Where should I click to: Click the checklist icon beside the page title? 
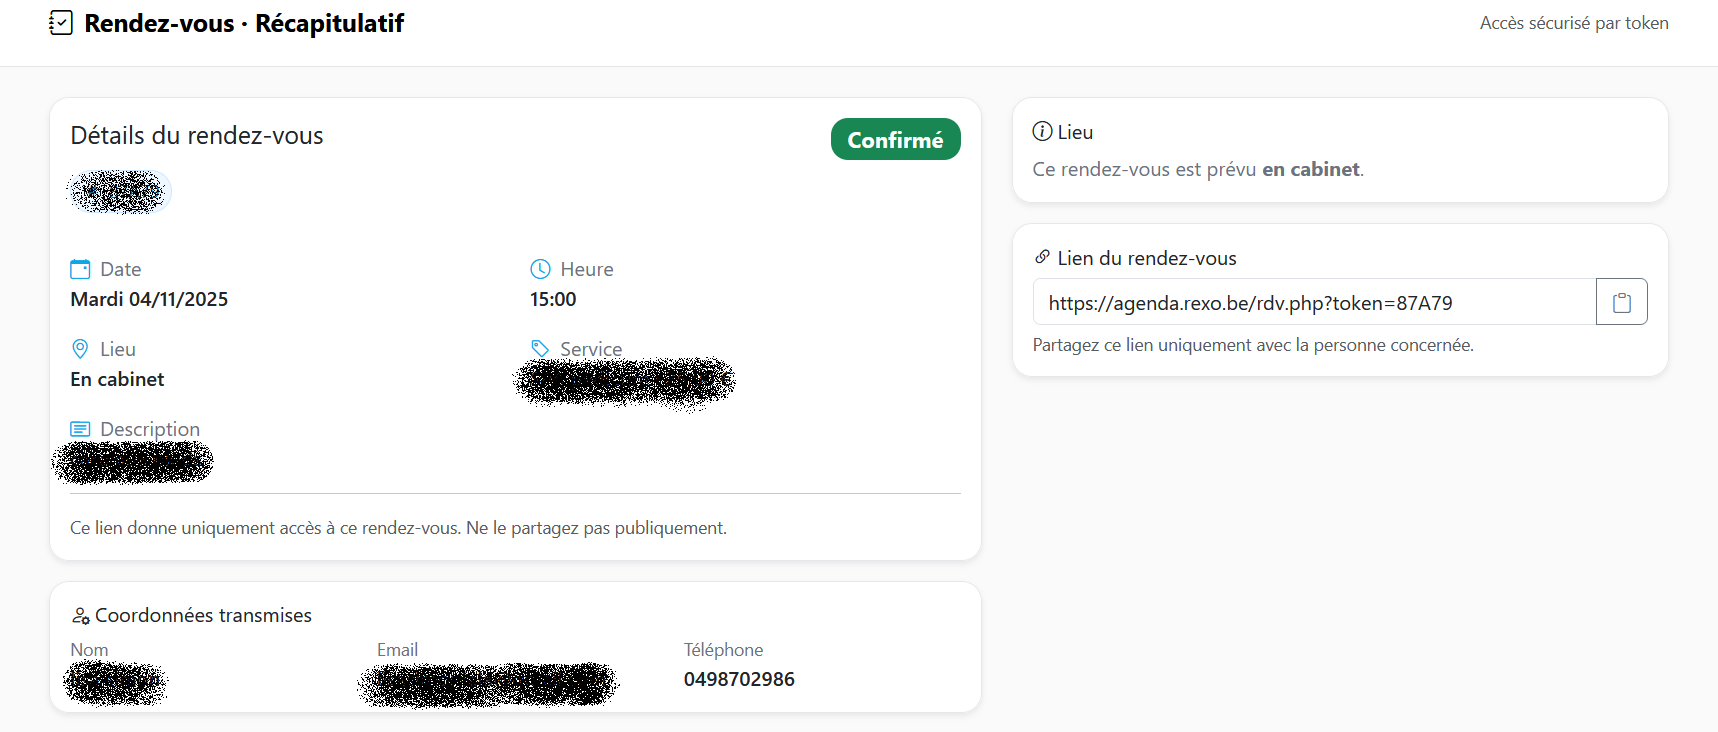click(x=61, y=23)
